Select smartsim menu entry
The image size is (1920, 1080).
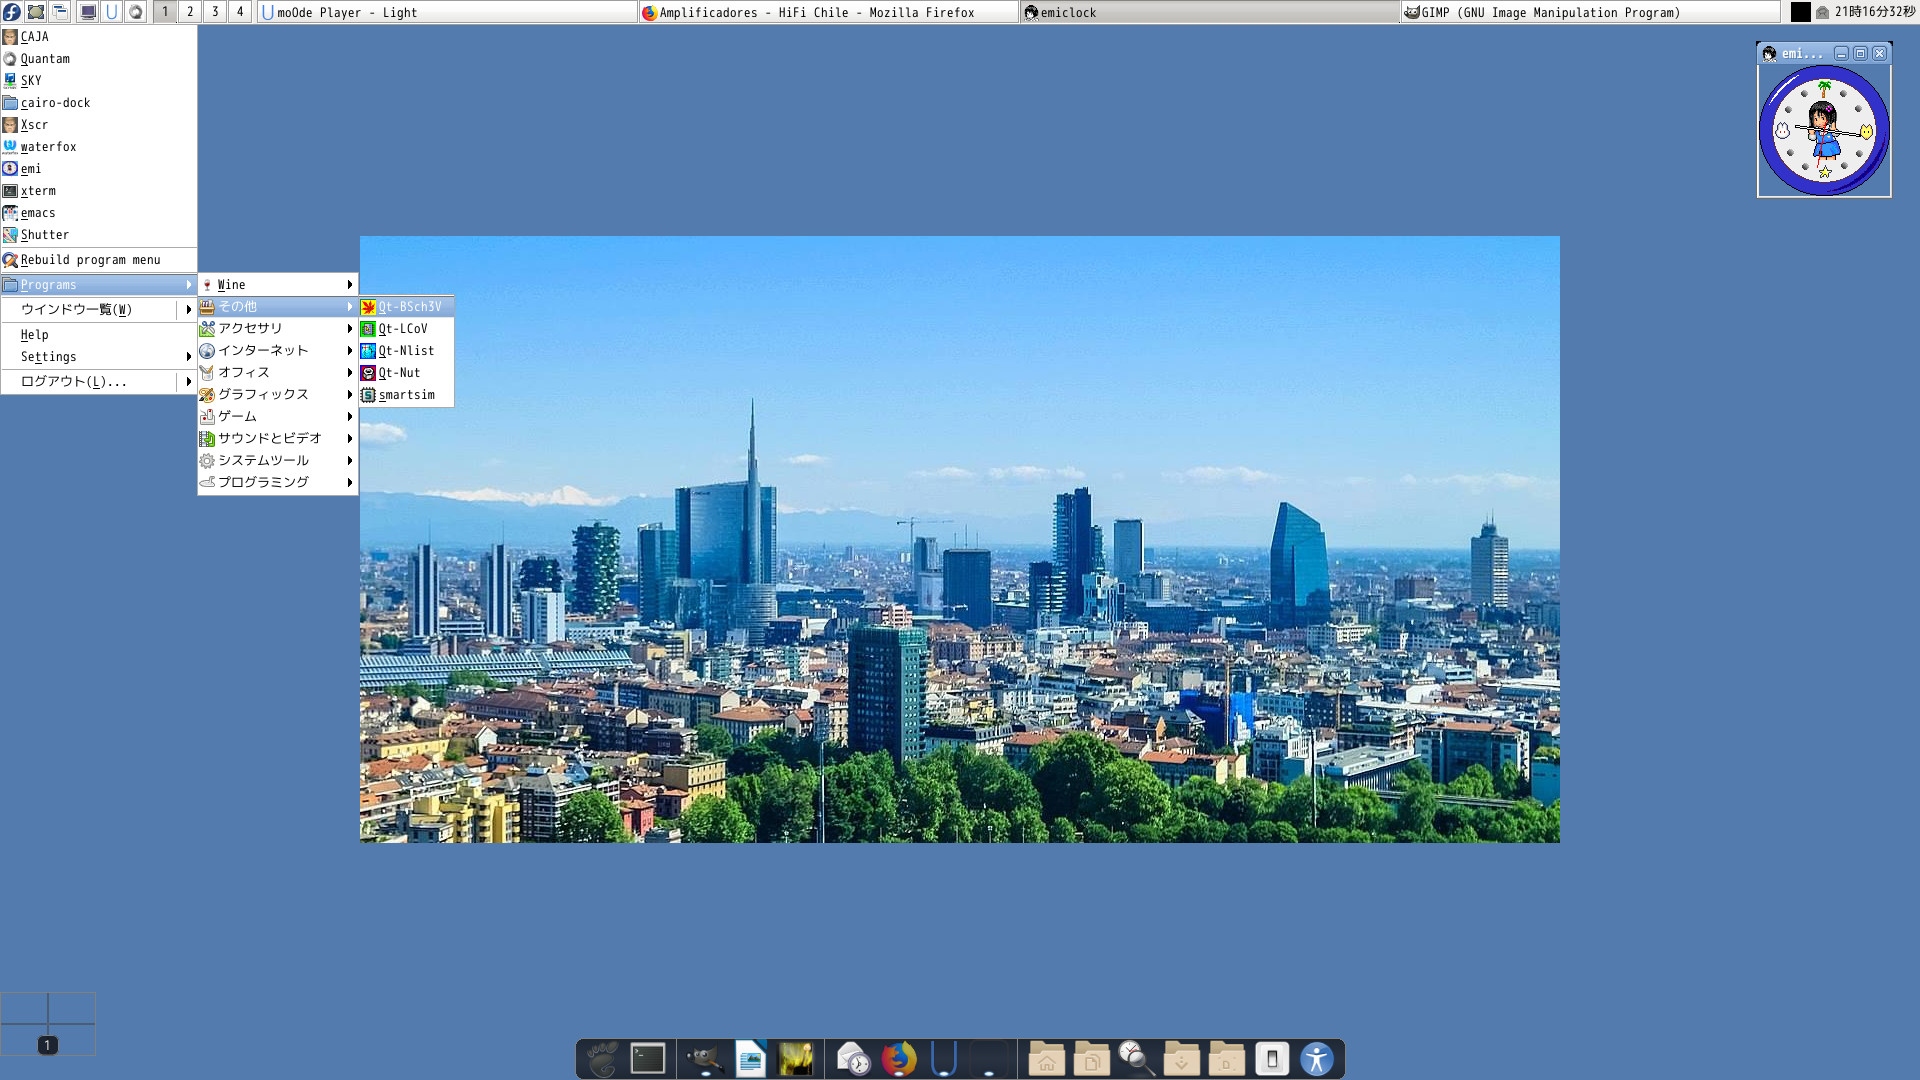click(406, 395)
